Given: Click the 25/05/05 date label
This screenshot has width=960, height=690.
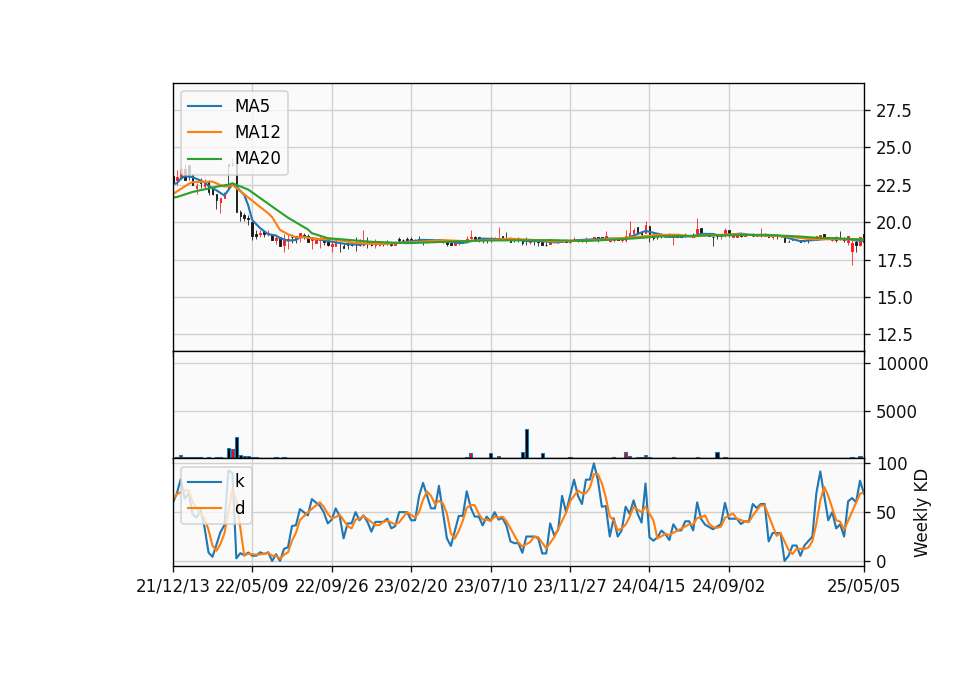Looking at the screenshot, I should point(863,586).
